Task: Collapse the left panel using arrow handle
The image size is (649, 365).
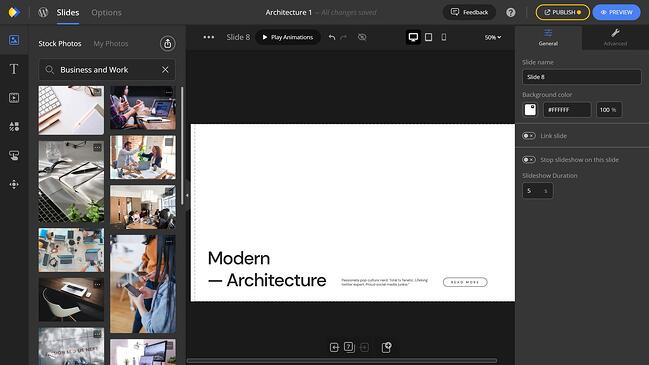Action: coord(187,195)
